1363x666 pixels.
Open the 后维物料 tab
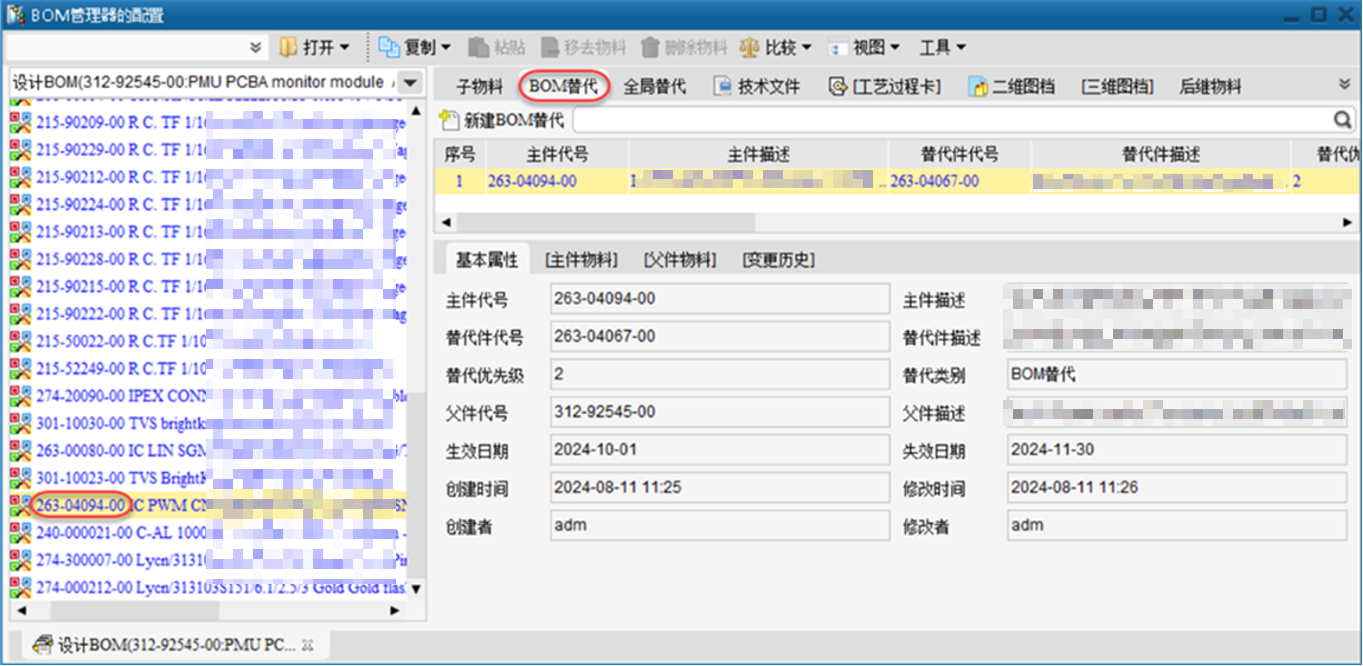tap(1210, 87)
